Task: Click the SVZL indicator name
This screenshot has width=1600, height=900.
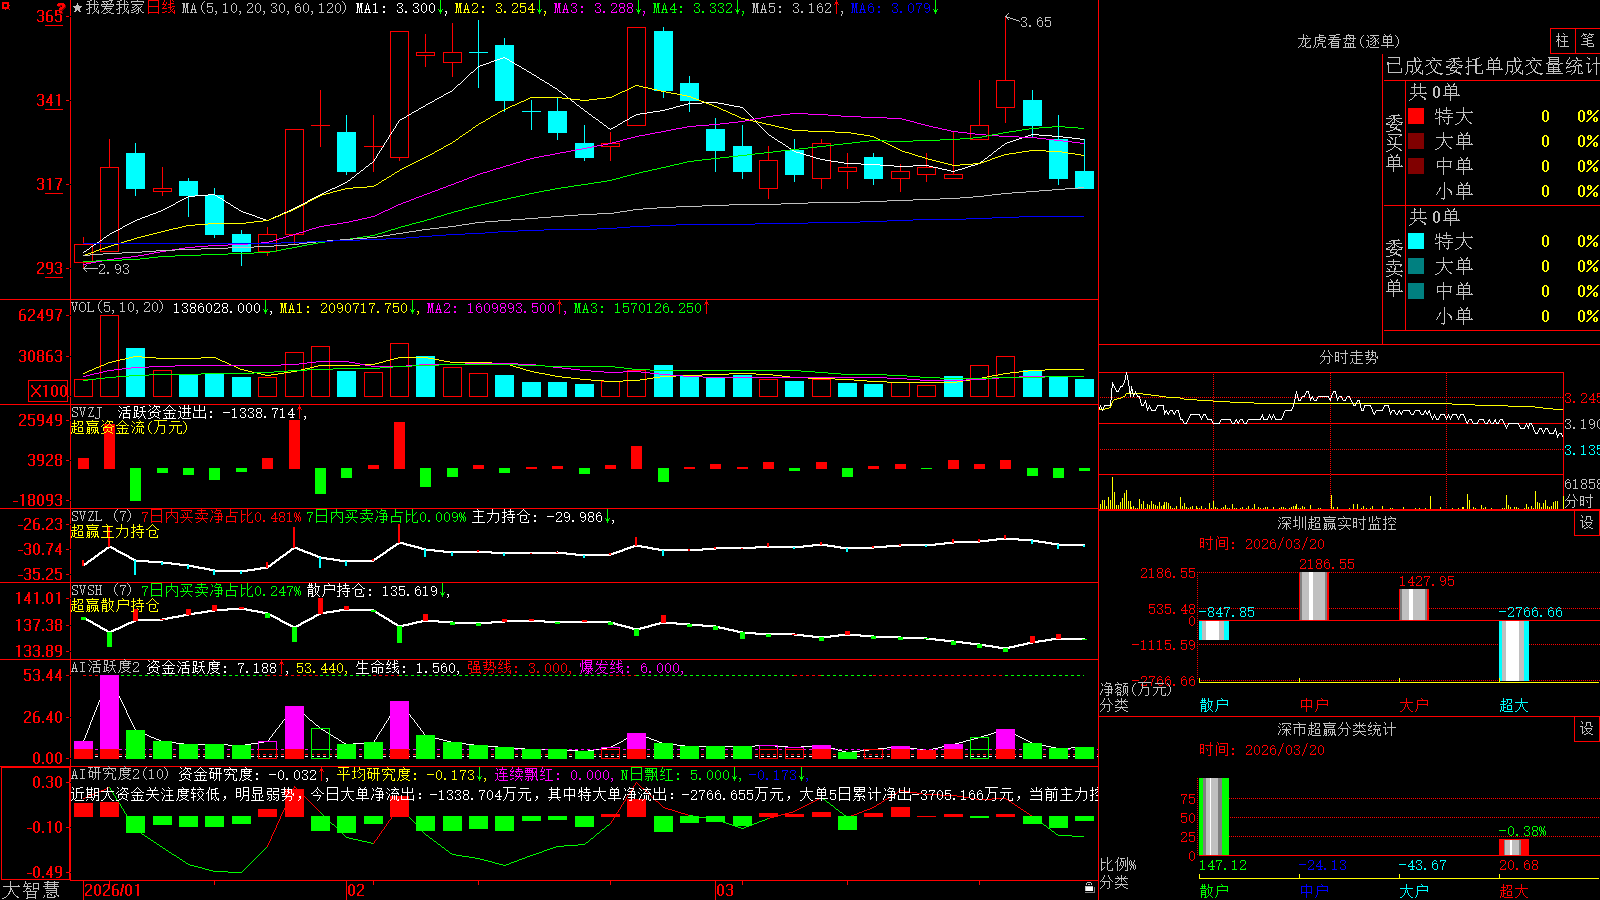Action: pyautogui.click(x=87, y=516)
